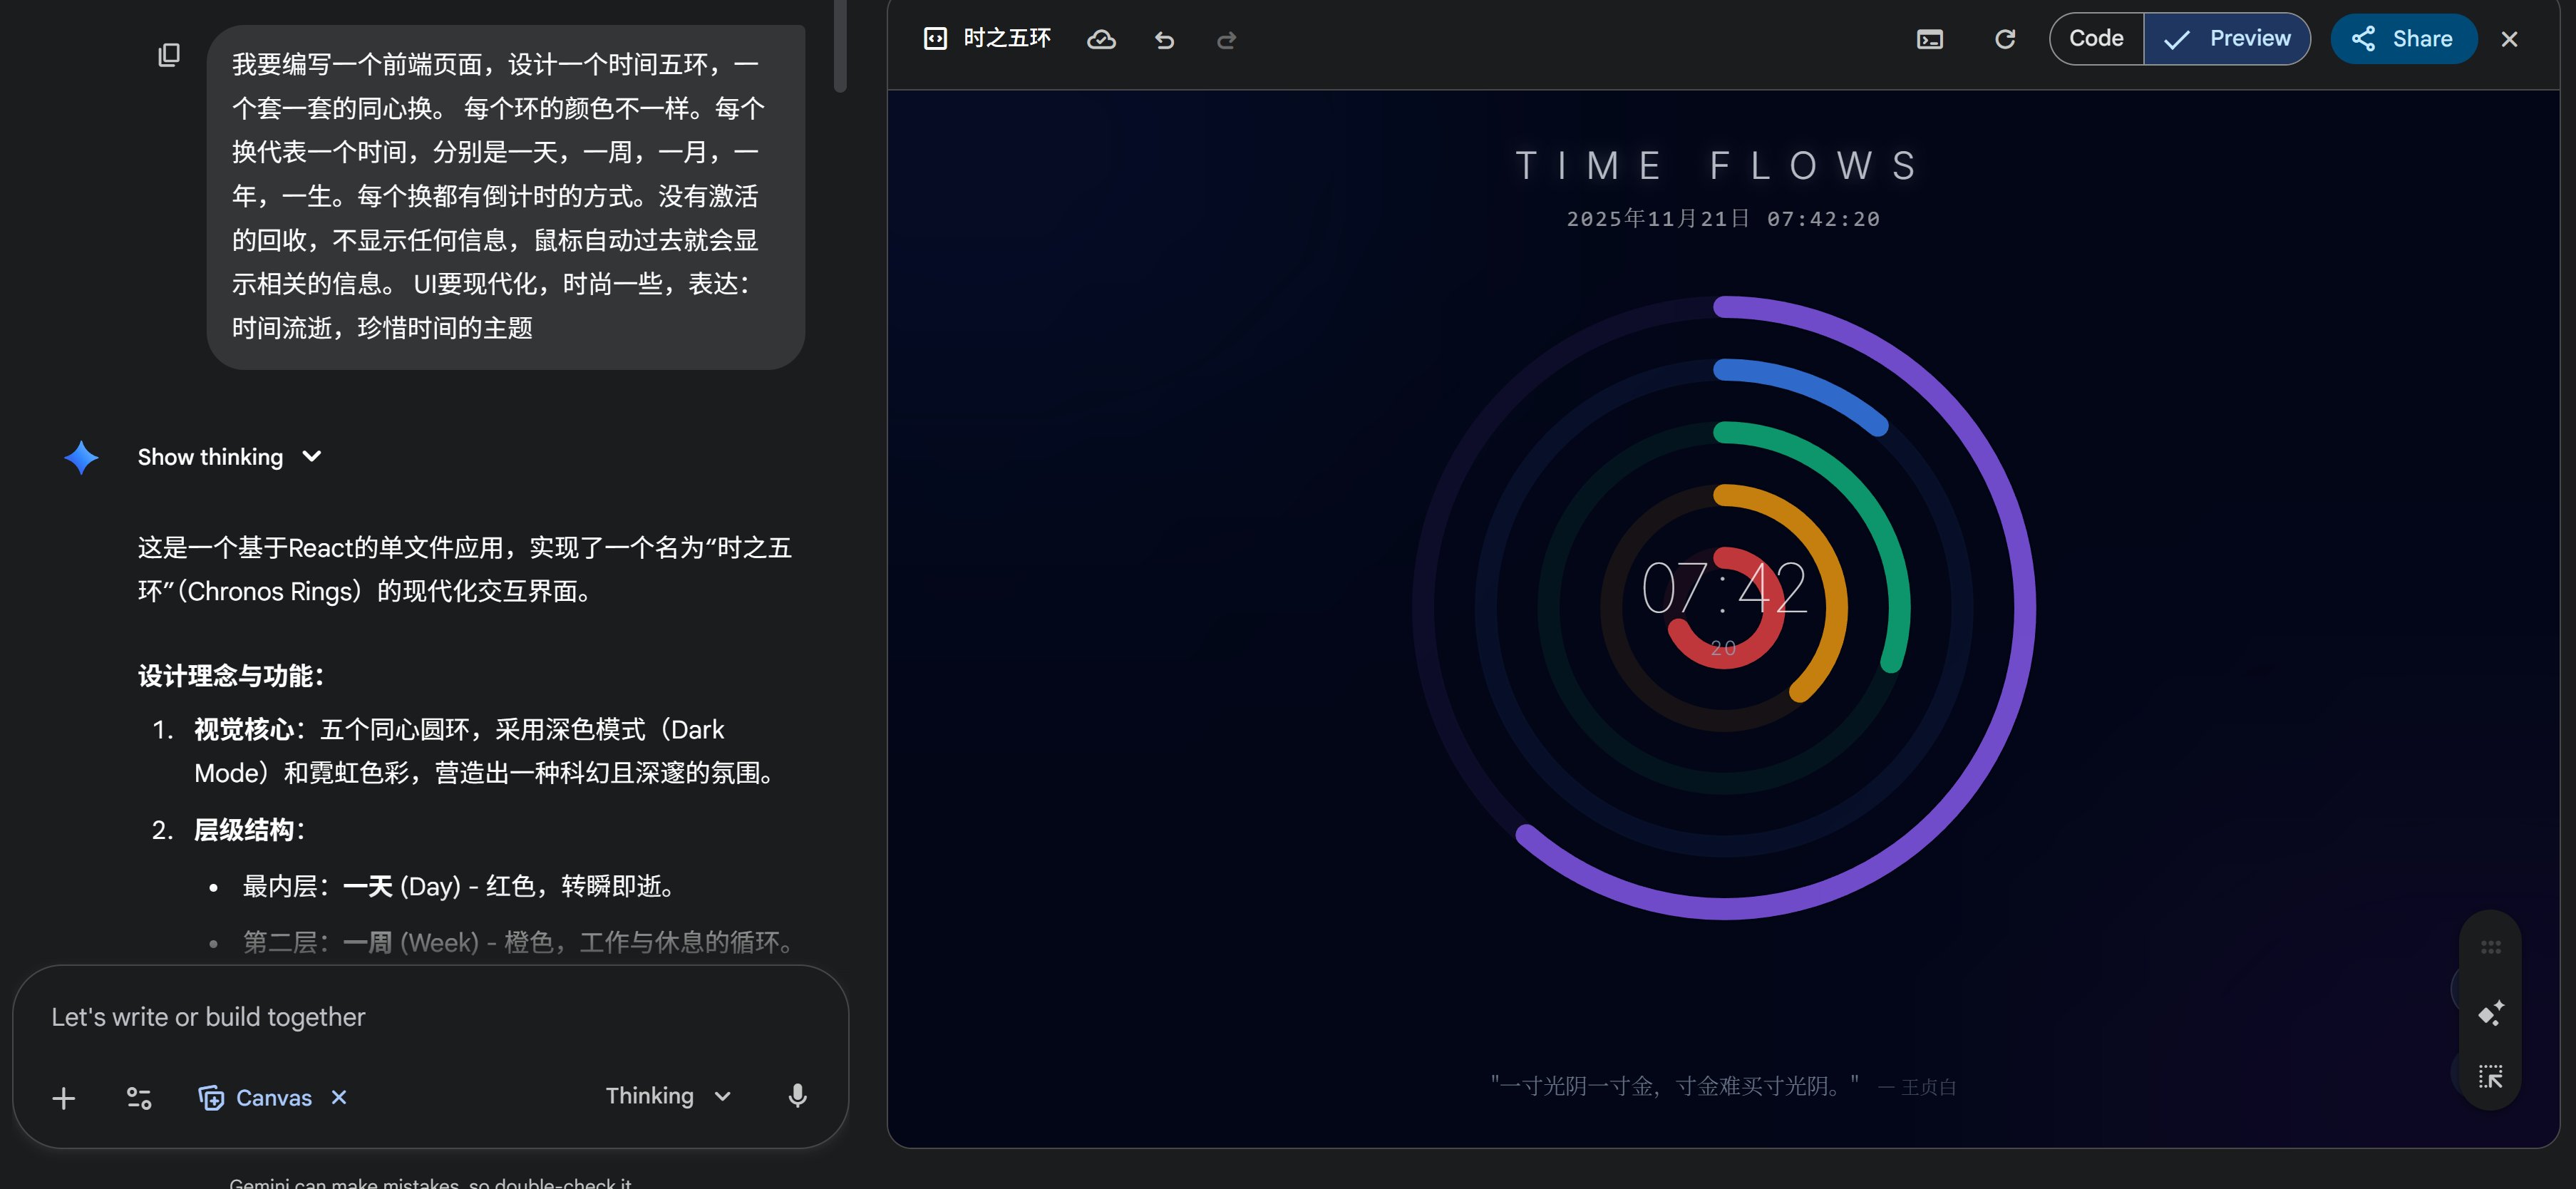Viewport: 2576px width, 1189px height.
Task: Click the plus add-files button
Action: (x=64, y=1098)
